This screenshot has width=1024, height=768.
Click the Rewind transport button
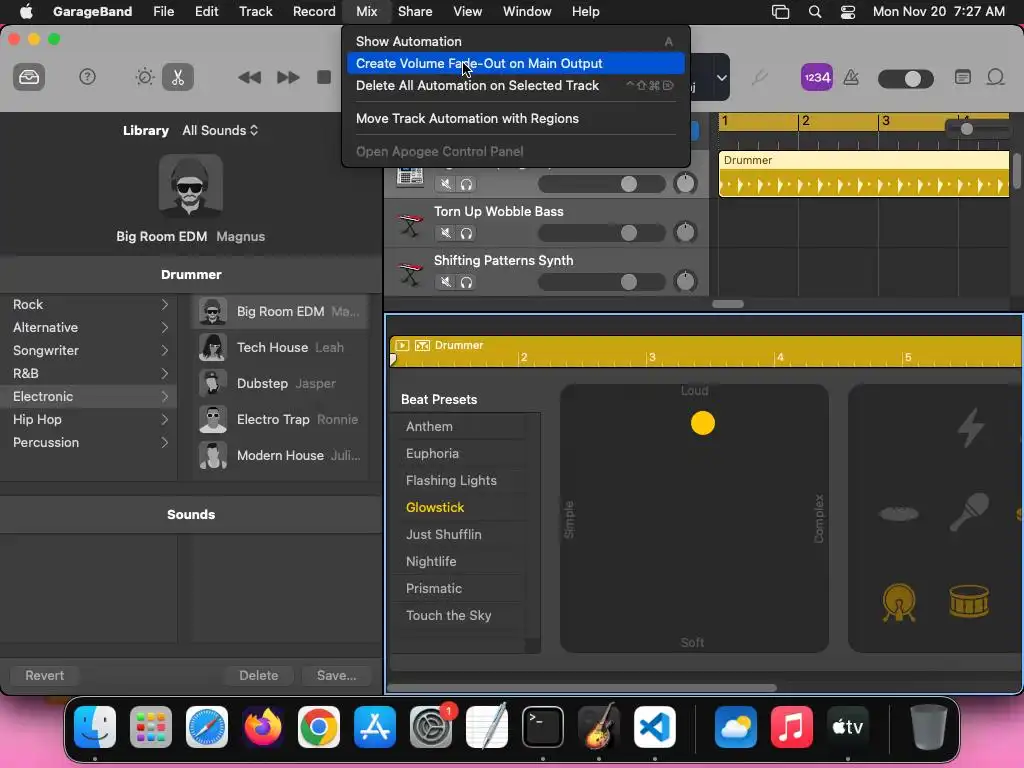point(249,78)
